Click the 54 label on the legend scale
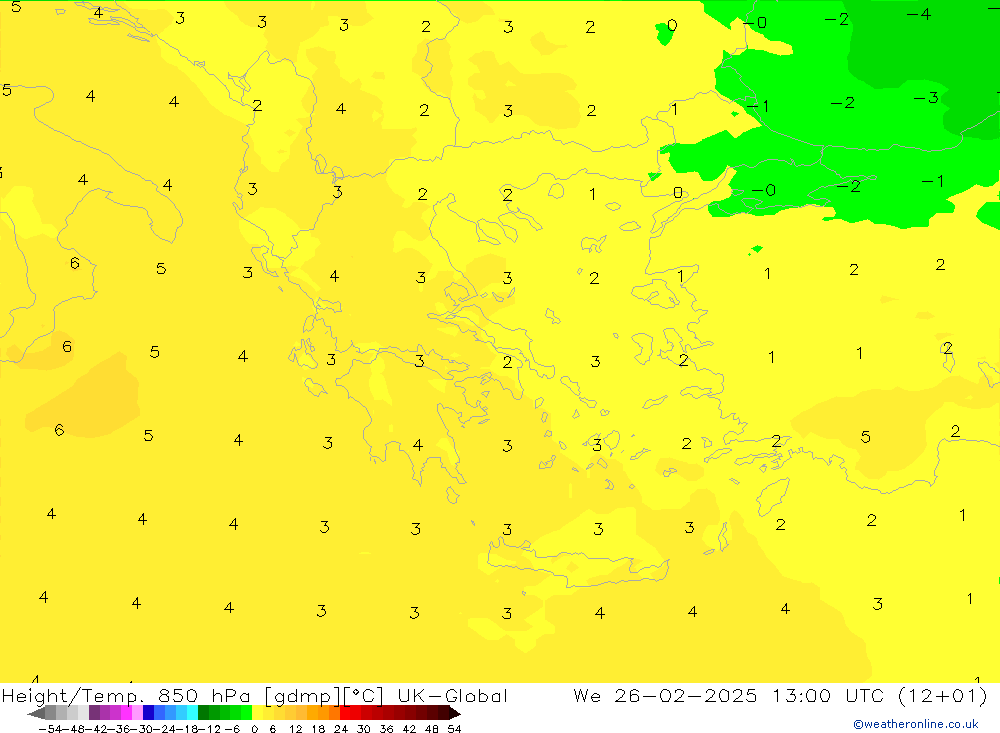The width and height of the screenshot is (1000, 733). click(x=454, y=729)
